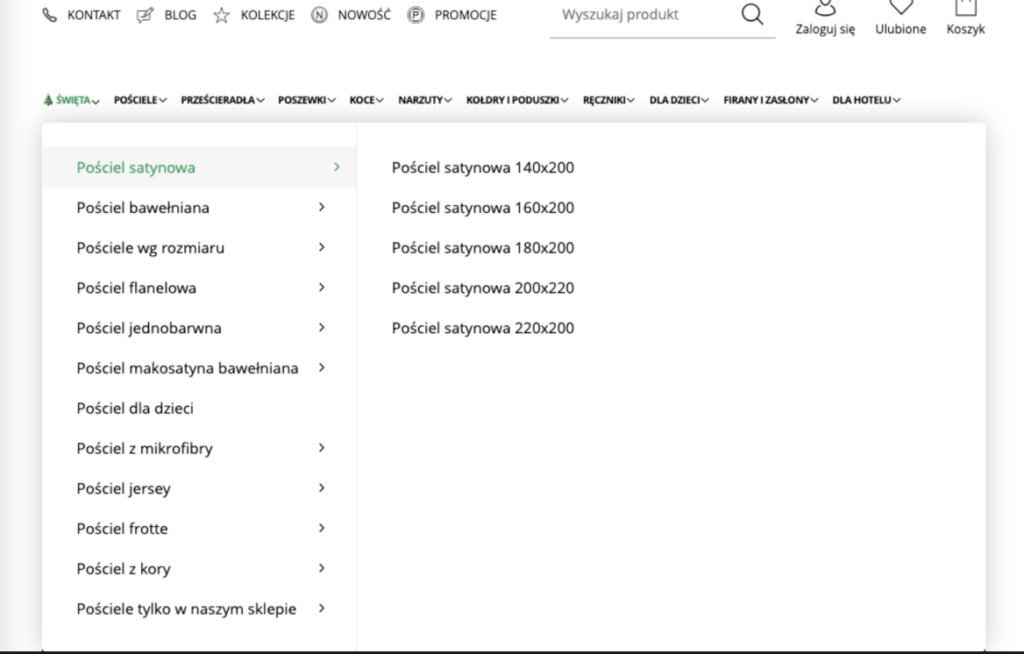Viewport: 1024px width, 654px height.
Task: Choose Pościel satynowa 180x200
Action: [483, 248]
